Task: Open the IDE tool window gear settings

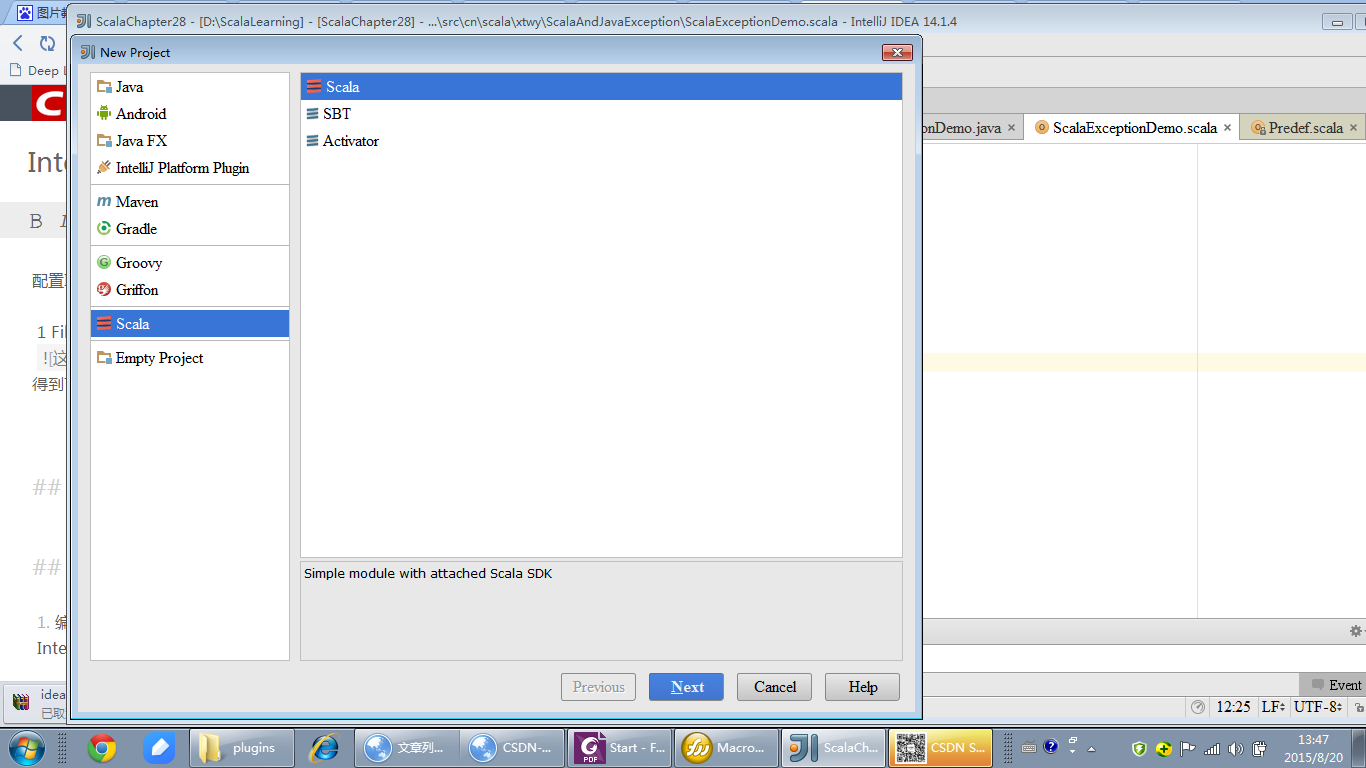Action: point(1357,631)
